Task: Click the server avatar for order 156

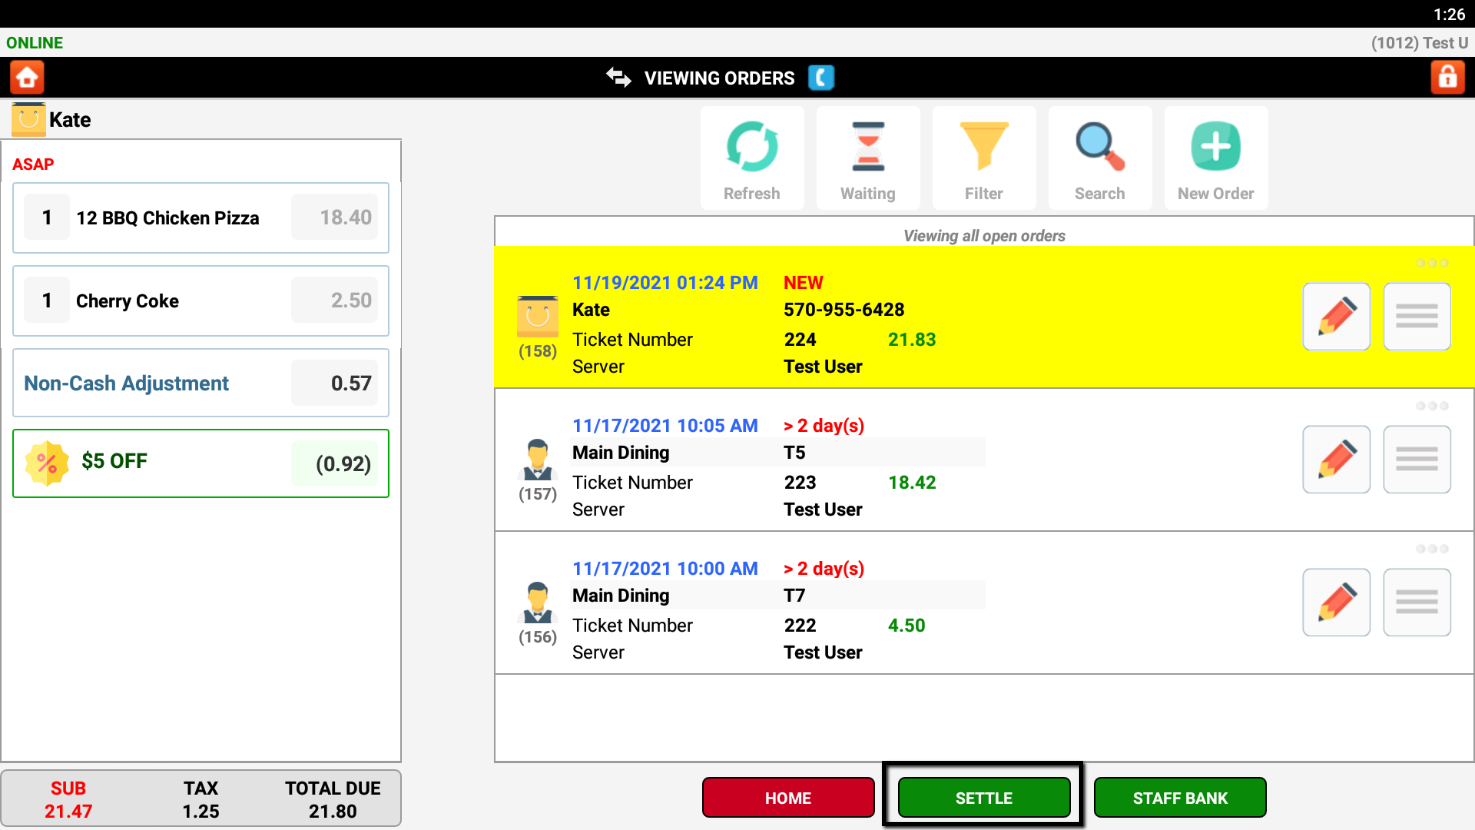Action: pos(538,603)
